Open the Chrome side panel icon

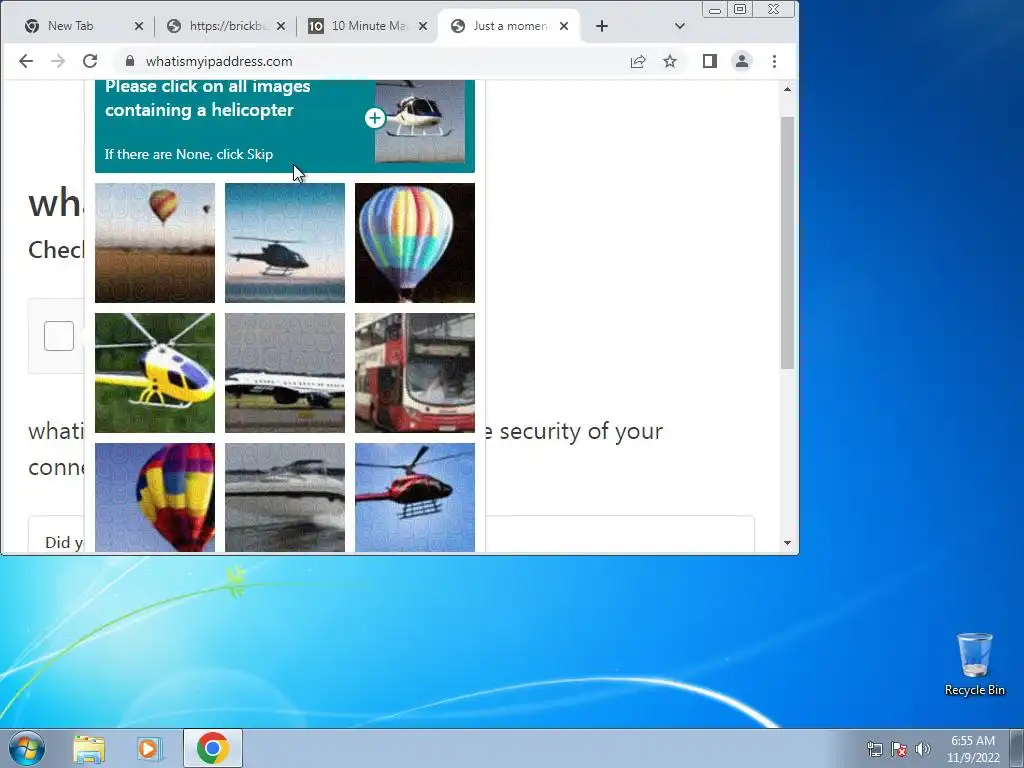click(x=710, y=61)
